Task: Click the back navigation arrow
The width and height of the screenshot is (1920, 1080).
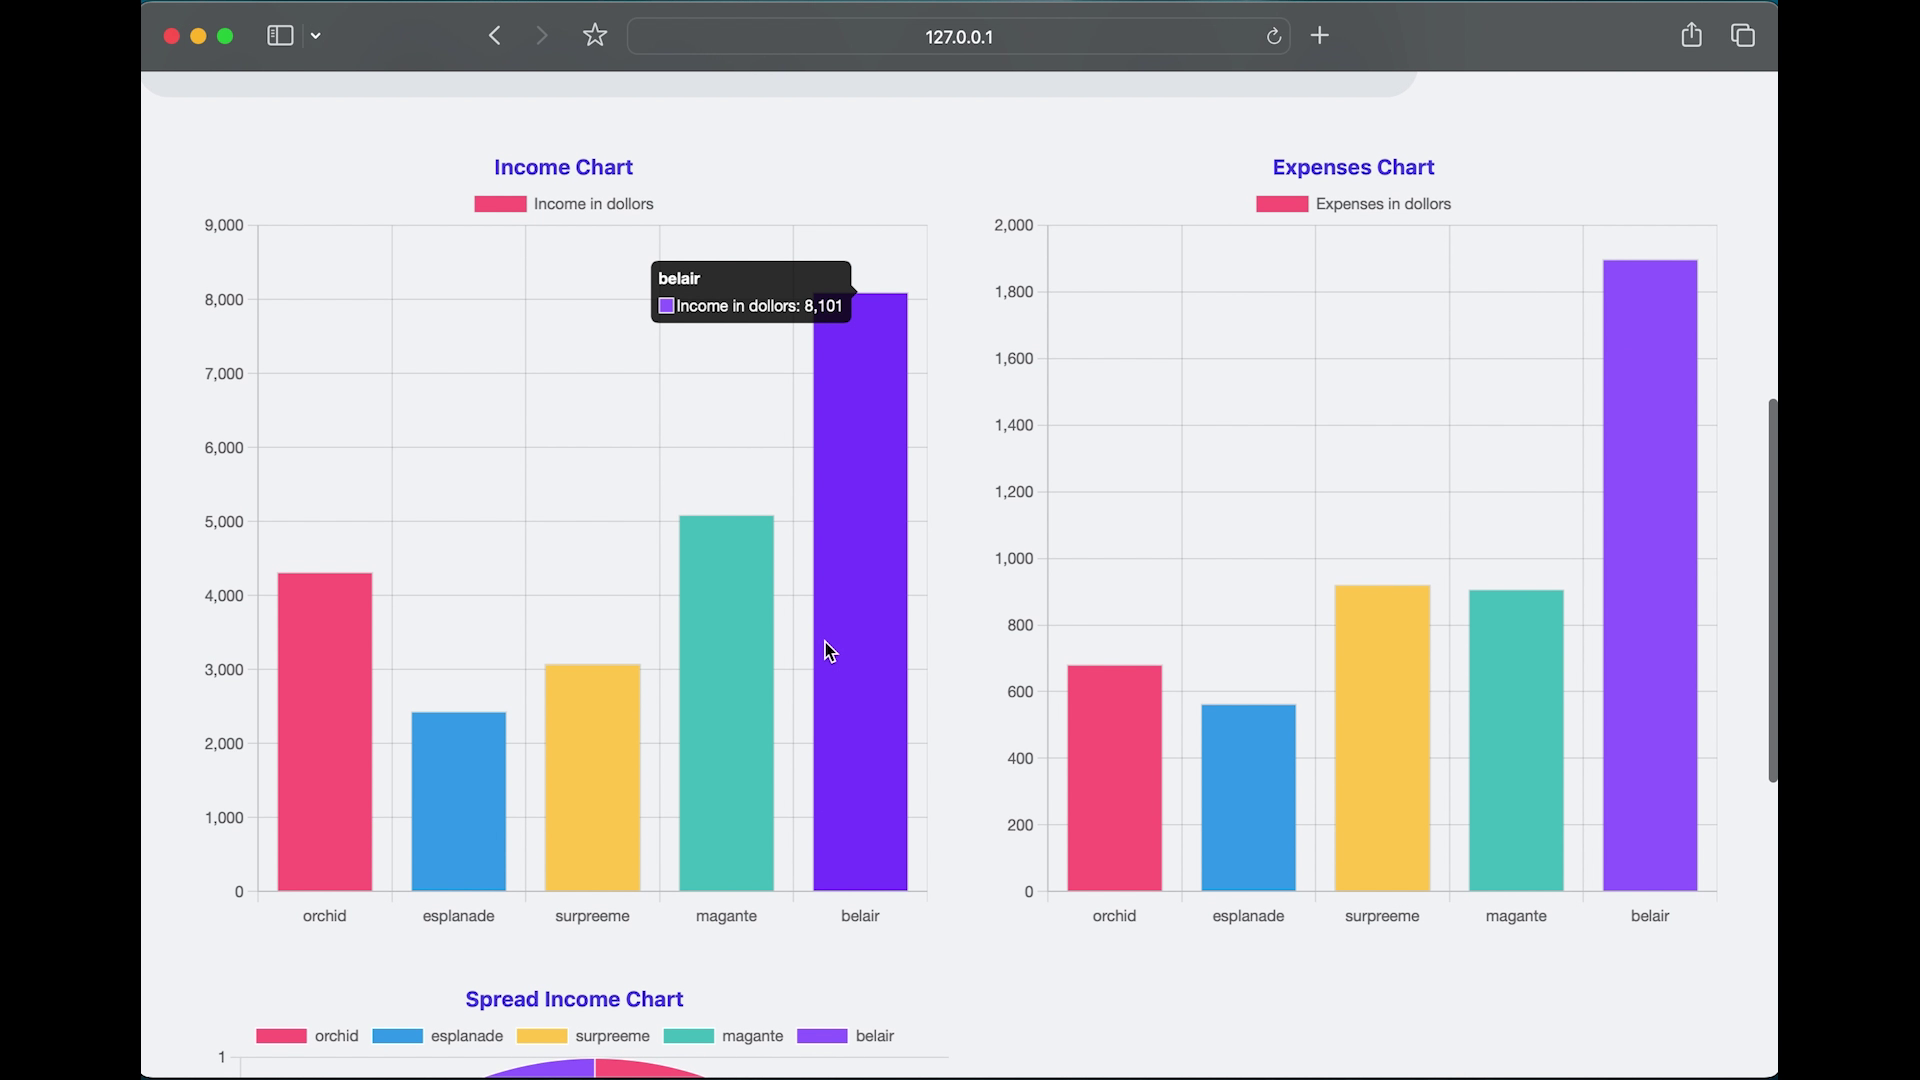Action: pos(494,35)
